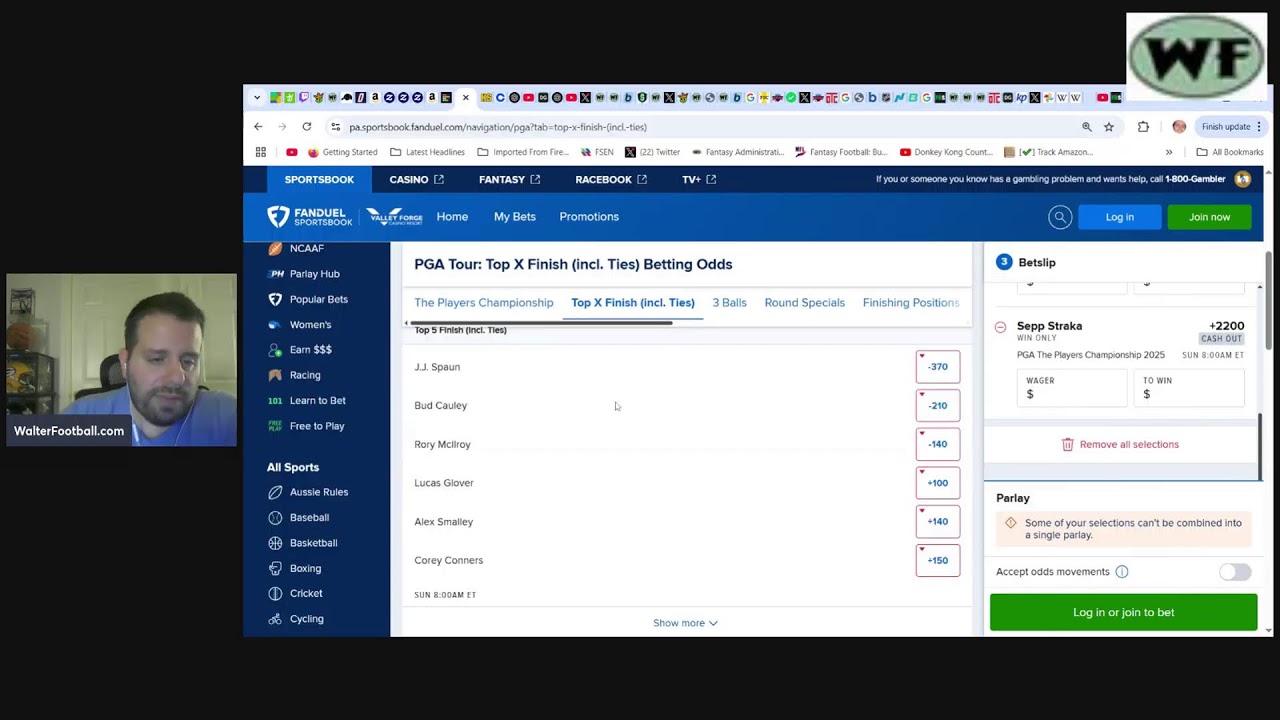
Task: Open the browser extensions puzzle icon
Action: (x=1143, y=127)
